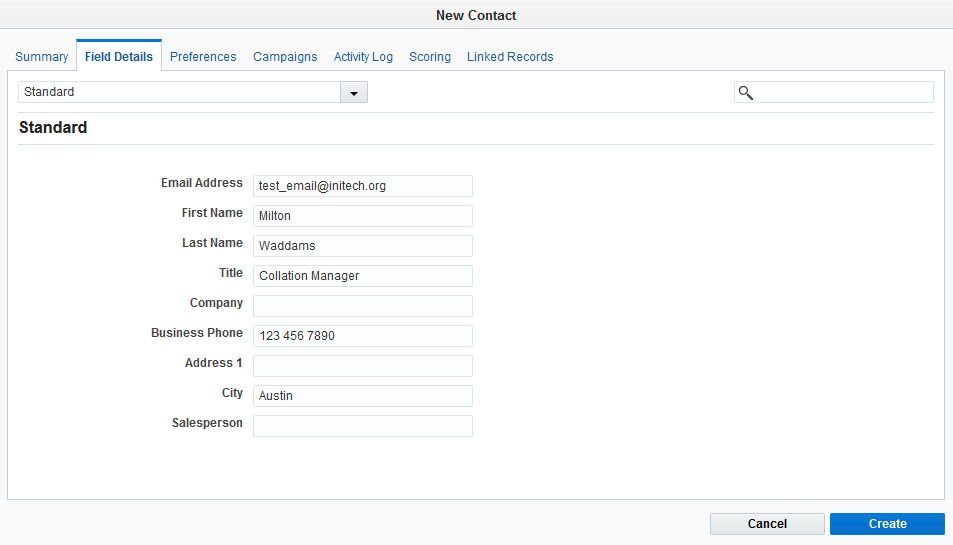This screenshot has height=545, width=953.
Task: Switch to Linked Records tab
Action: point(510,57)
